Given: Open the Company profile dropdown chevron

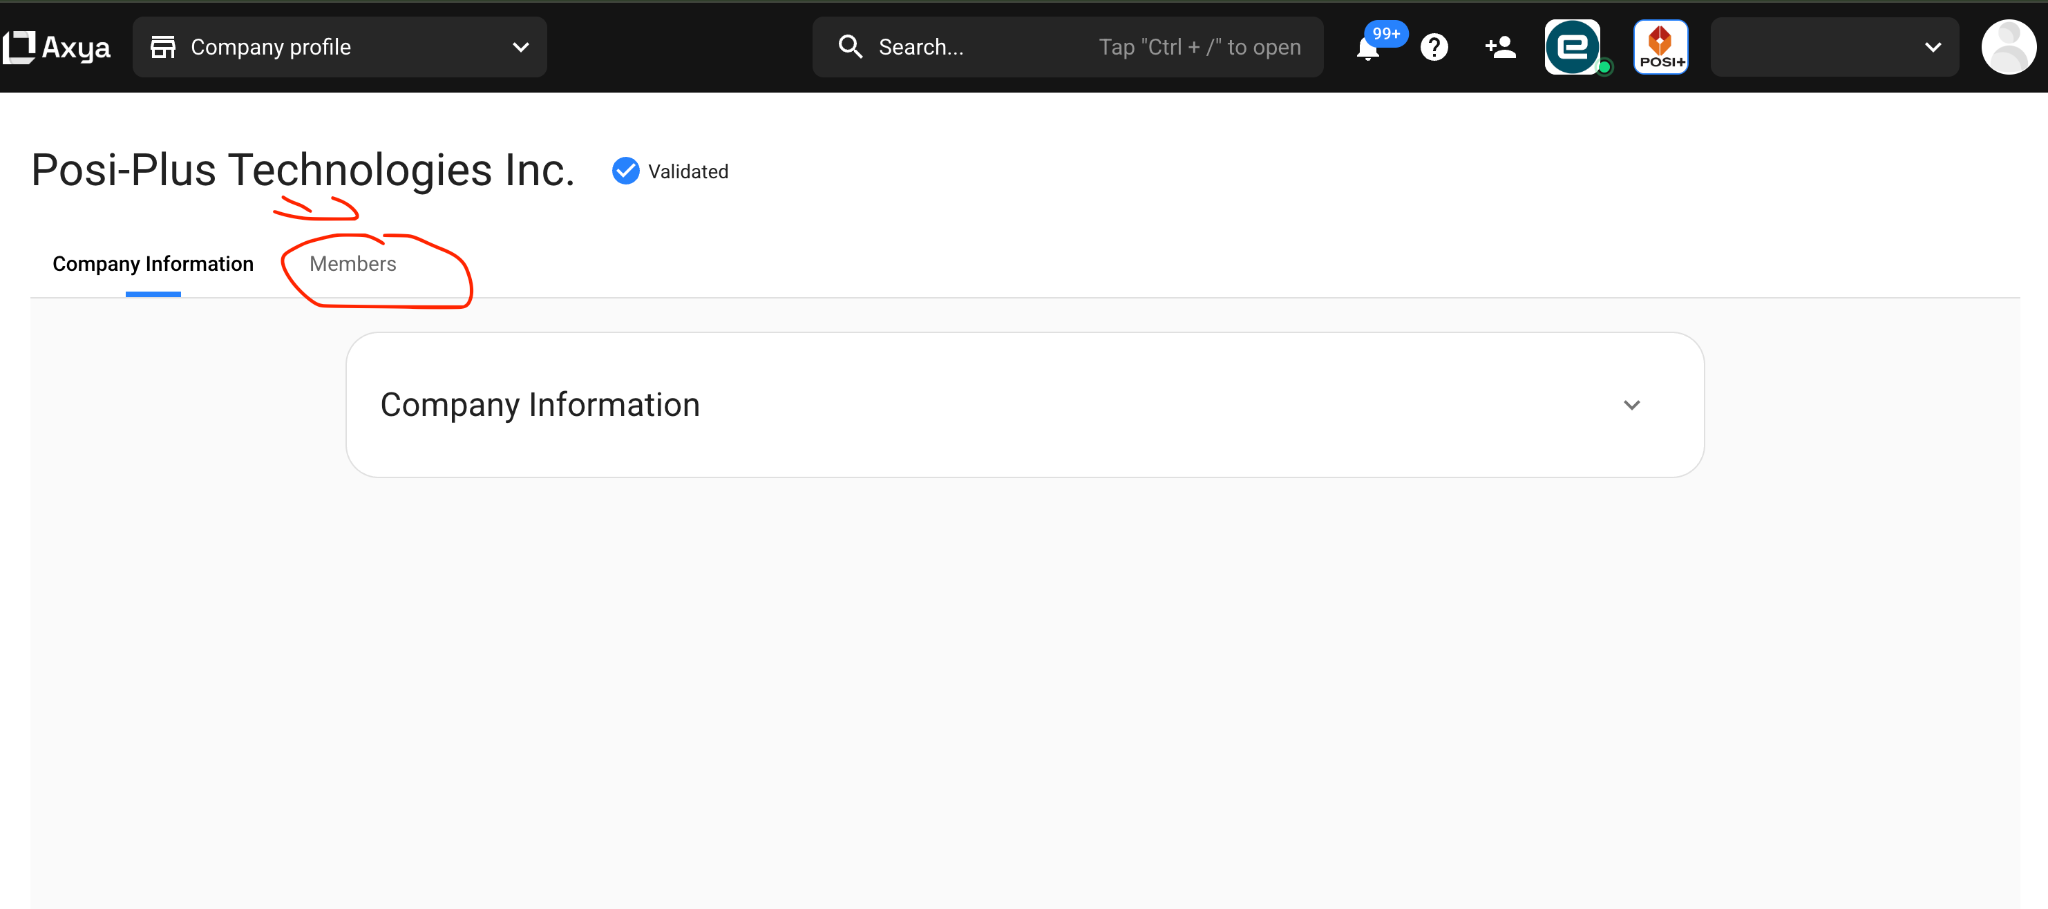Looking at the screenshot, I should pyautogui.click(x=520, y=47).
